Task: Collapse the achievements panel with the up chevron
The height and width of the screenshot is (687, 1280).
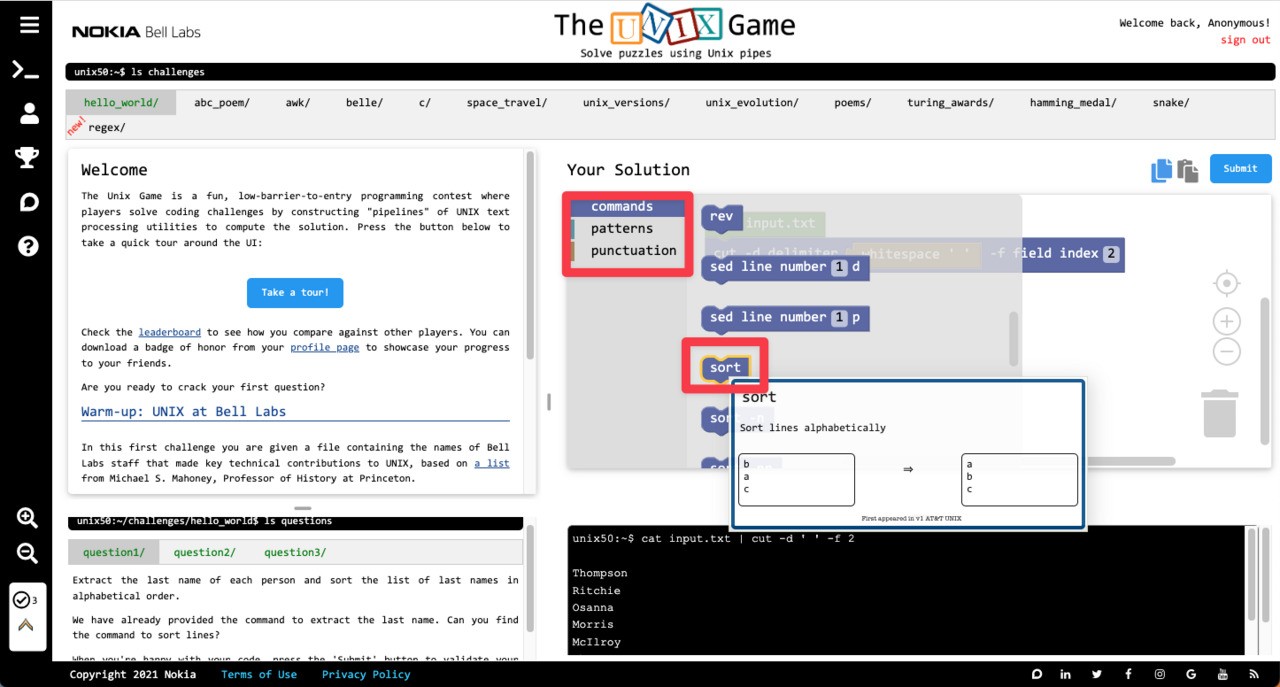Action: pos(27,624)
